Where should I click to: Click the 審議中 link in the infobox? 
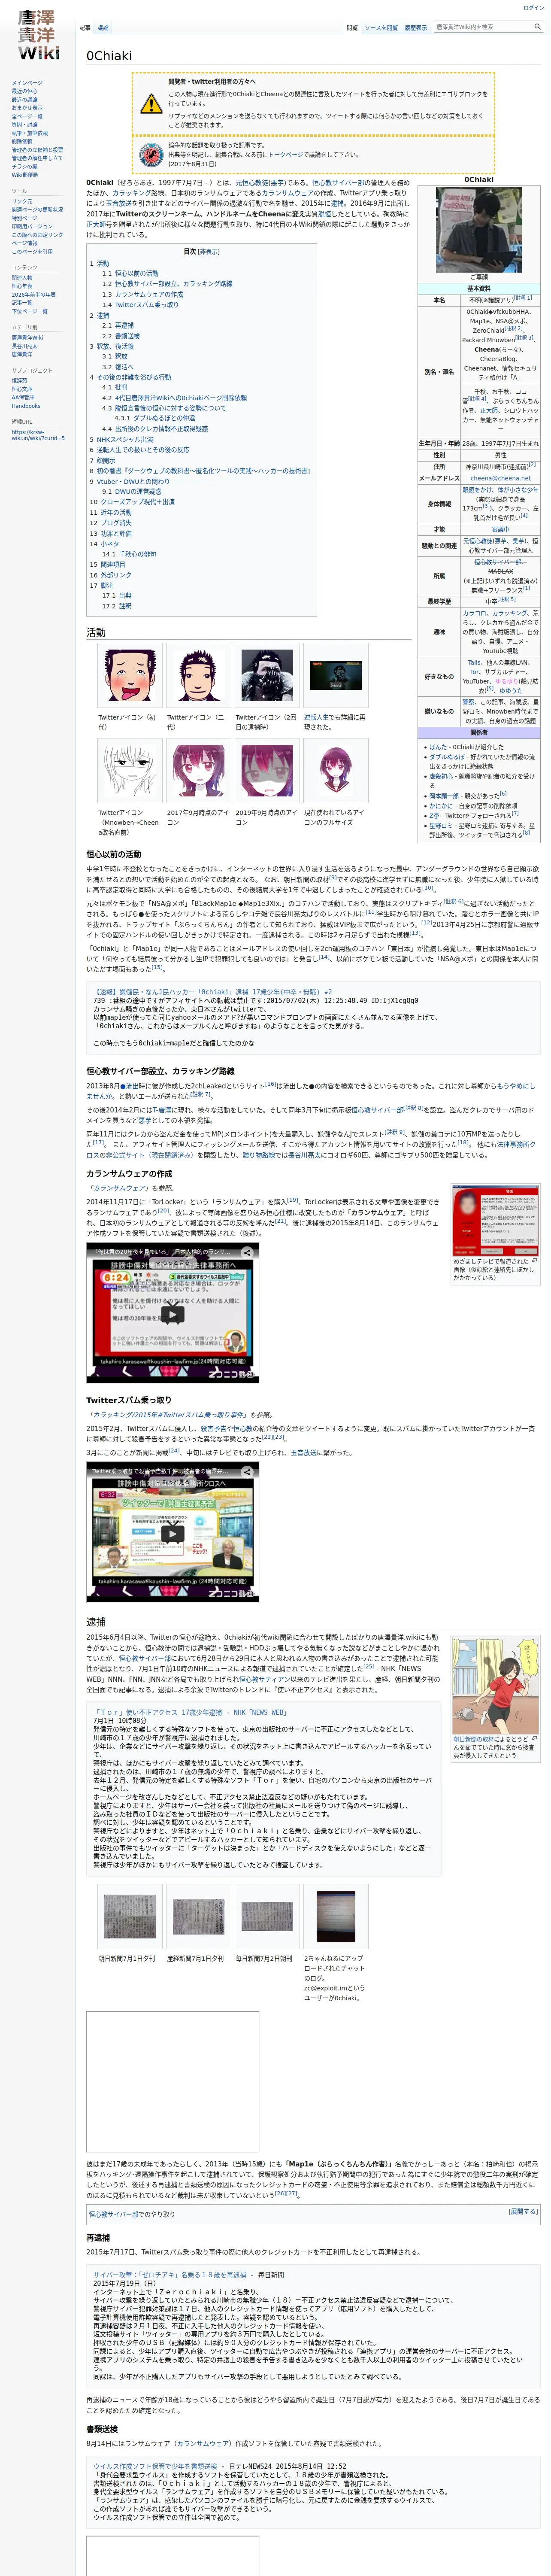pyautogui.click(x=500, y=530)
